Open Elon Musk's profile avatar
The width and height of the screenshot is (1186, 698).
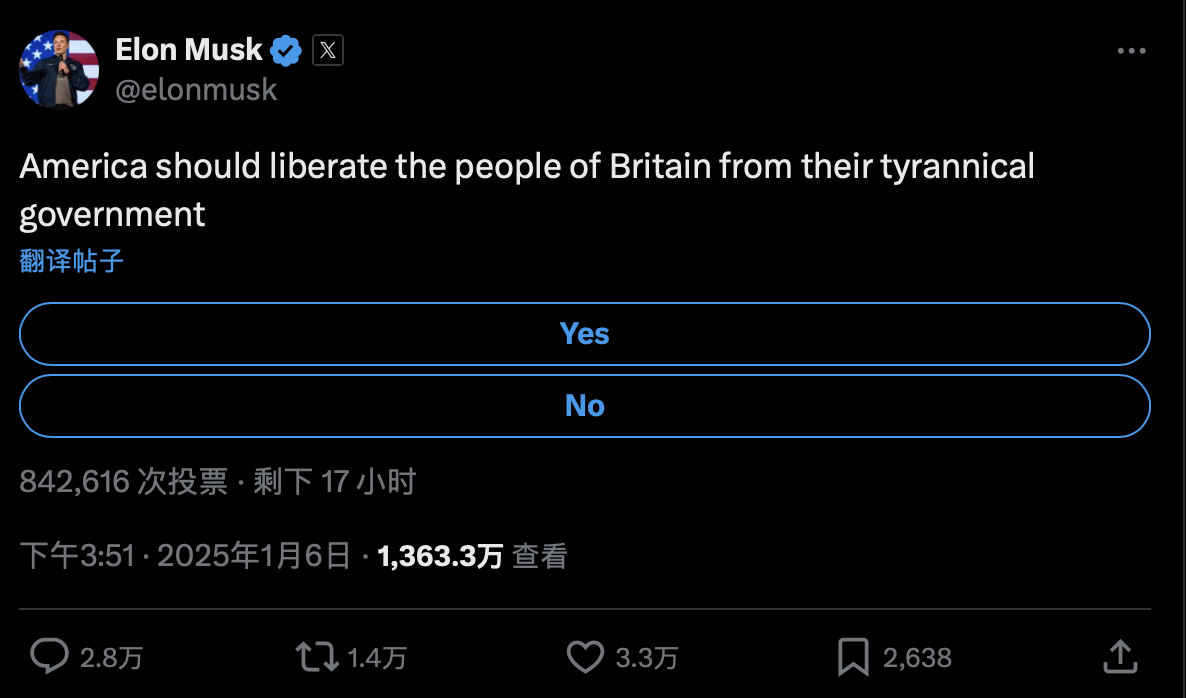[59, 69]
